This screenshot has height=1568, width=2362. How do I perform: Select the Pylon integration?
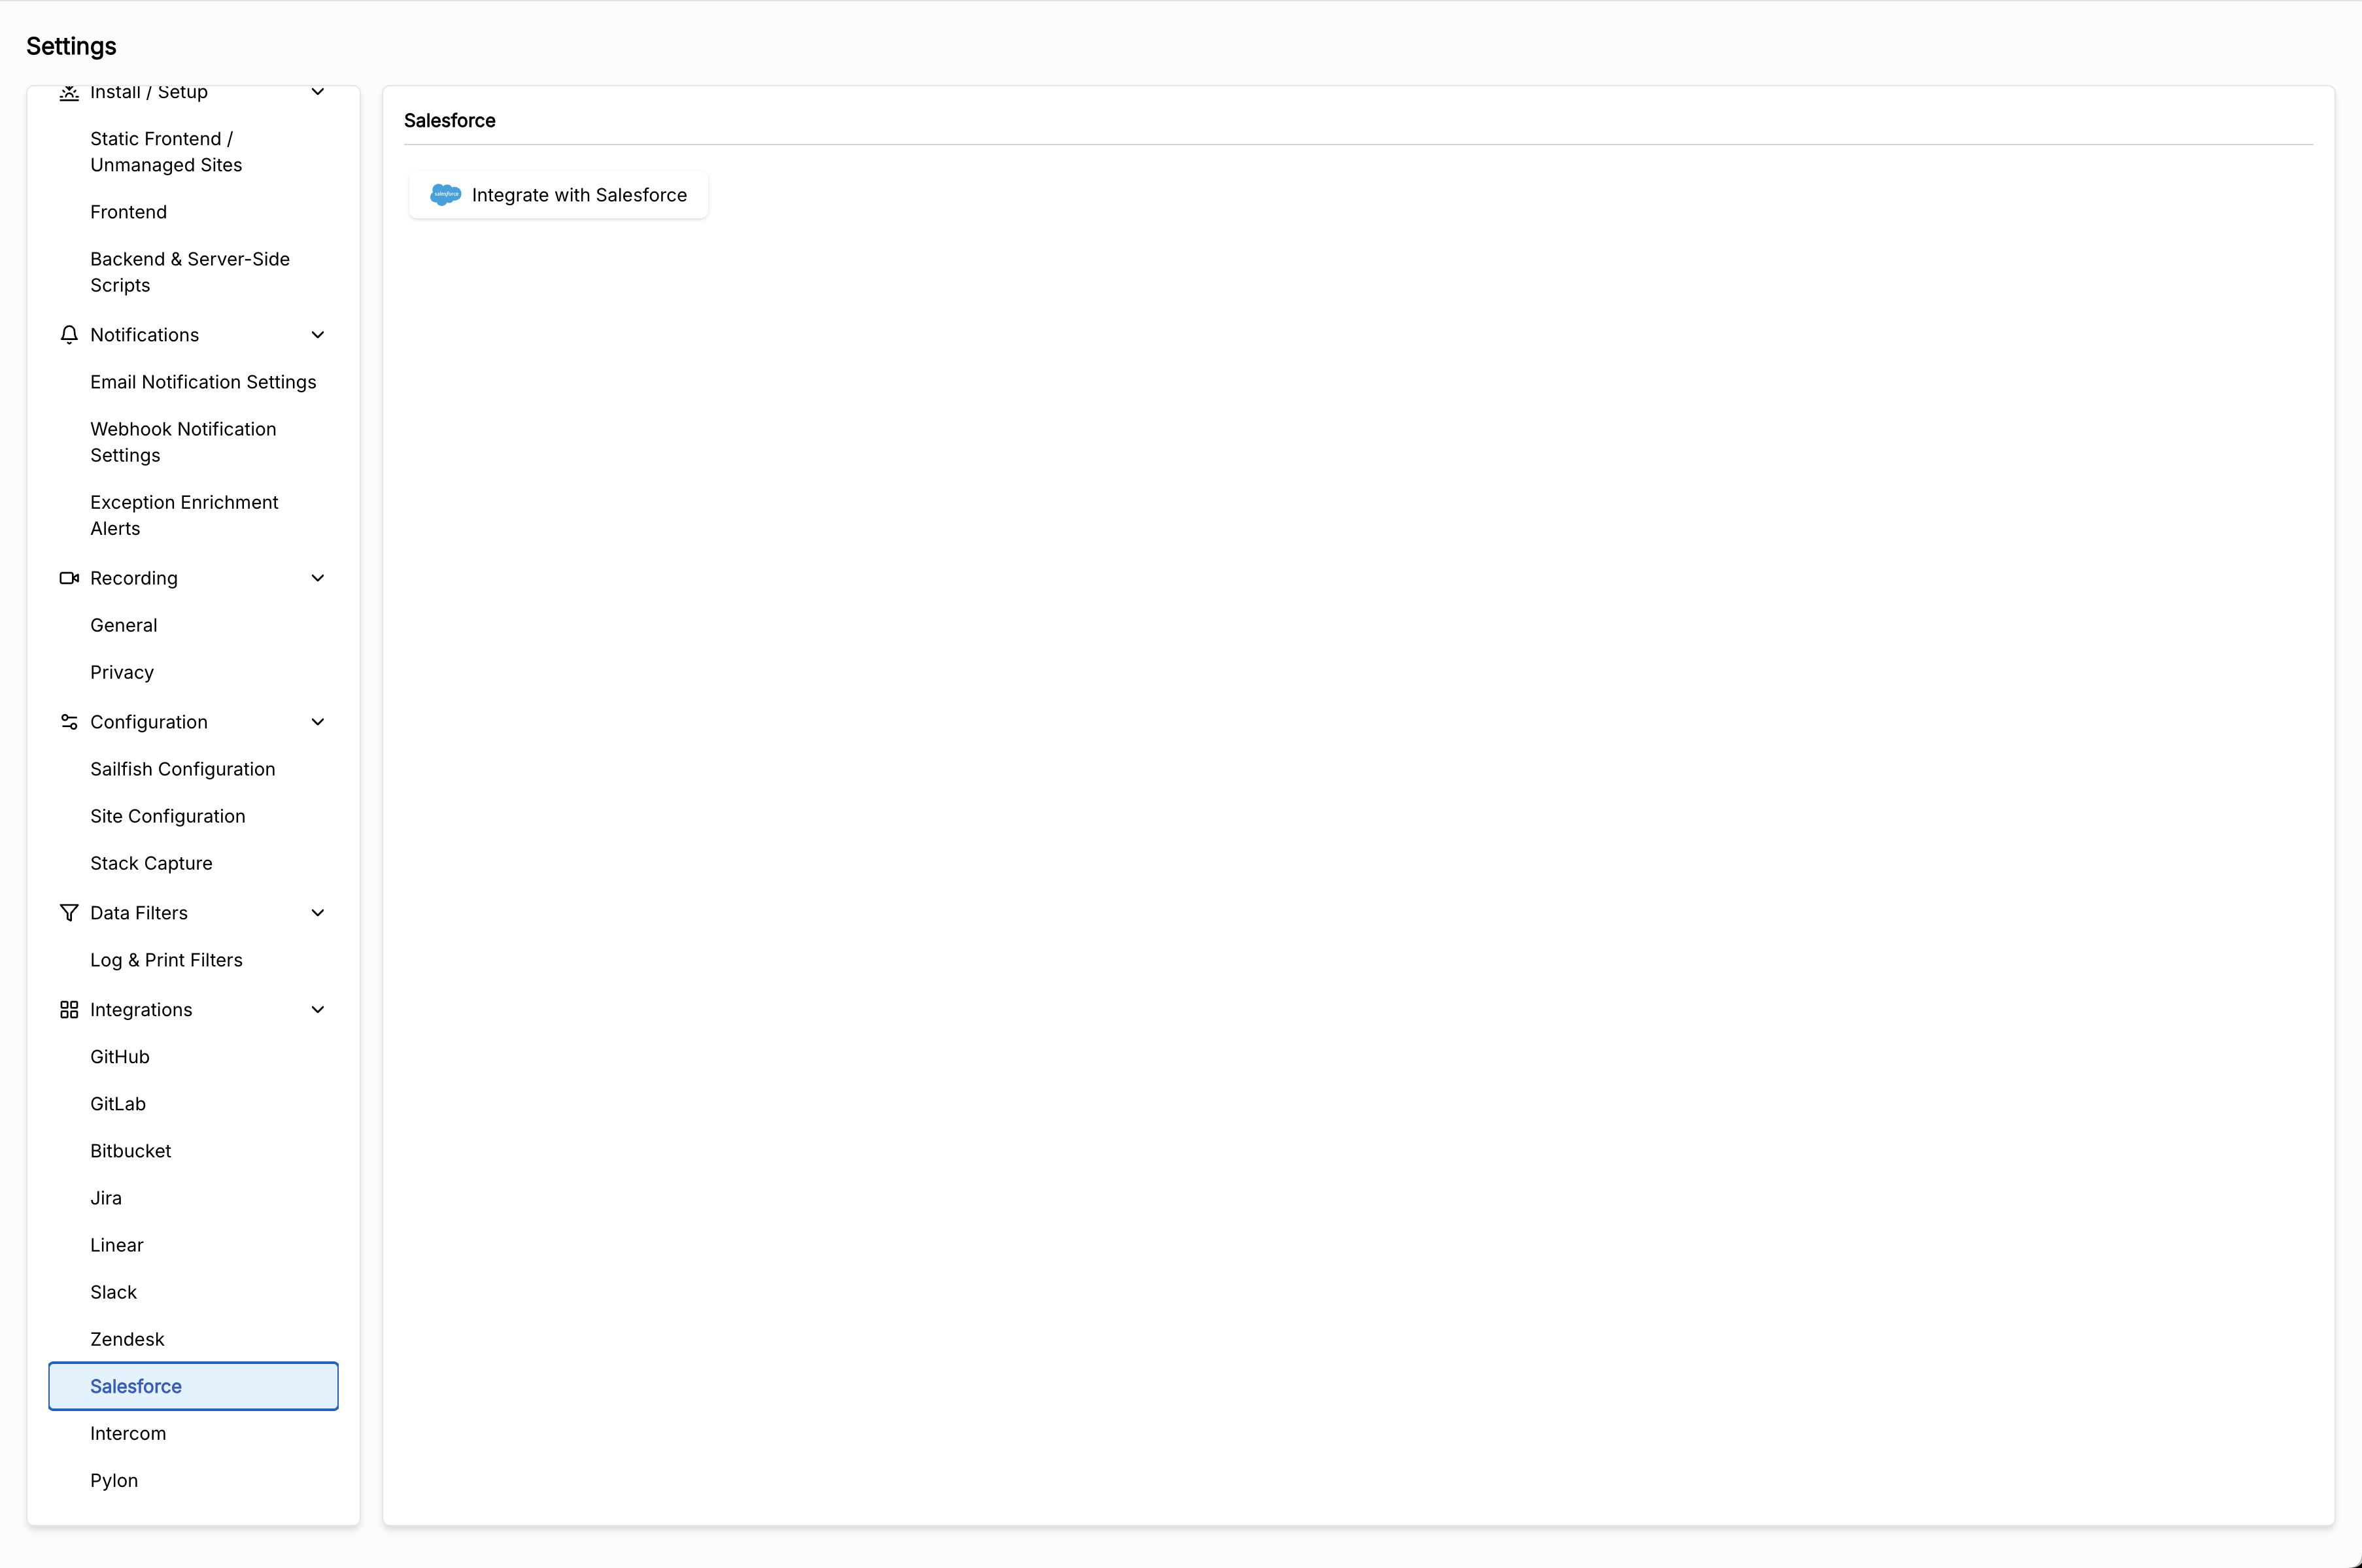point(193,1480)
